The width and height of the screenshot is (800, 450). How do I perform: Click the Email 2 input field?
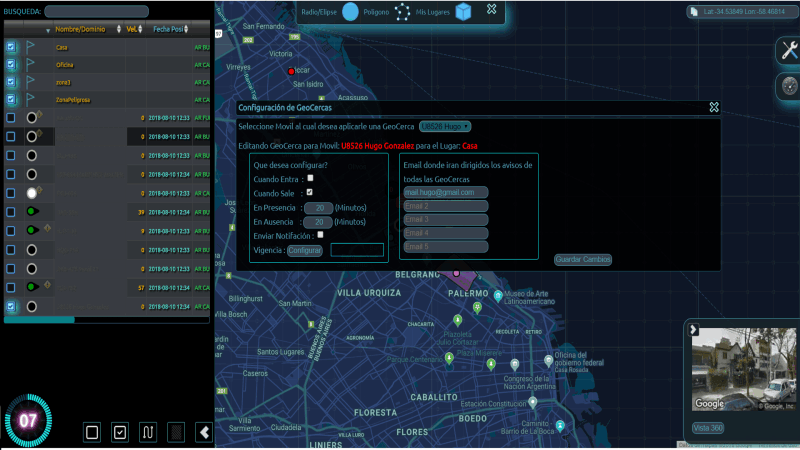pyautogui.click(x=445, y=206)
